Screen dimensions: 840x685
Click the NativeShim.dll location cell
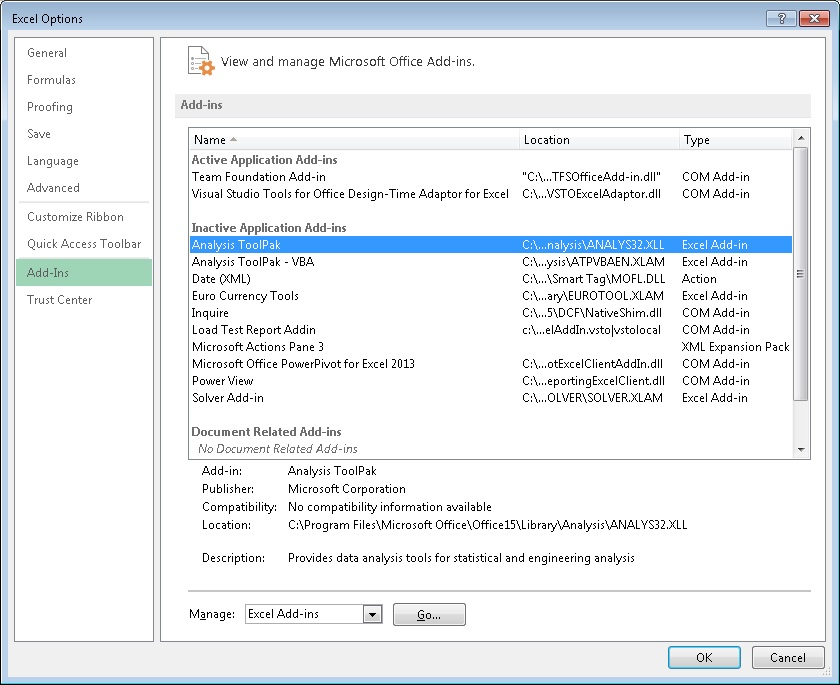tap(592, 313)
